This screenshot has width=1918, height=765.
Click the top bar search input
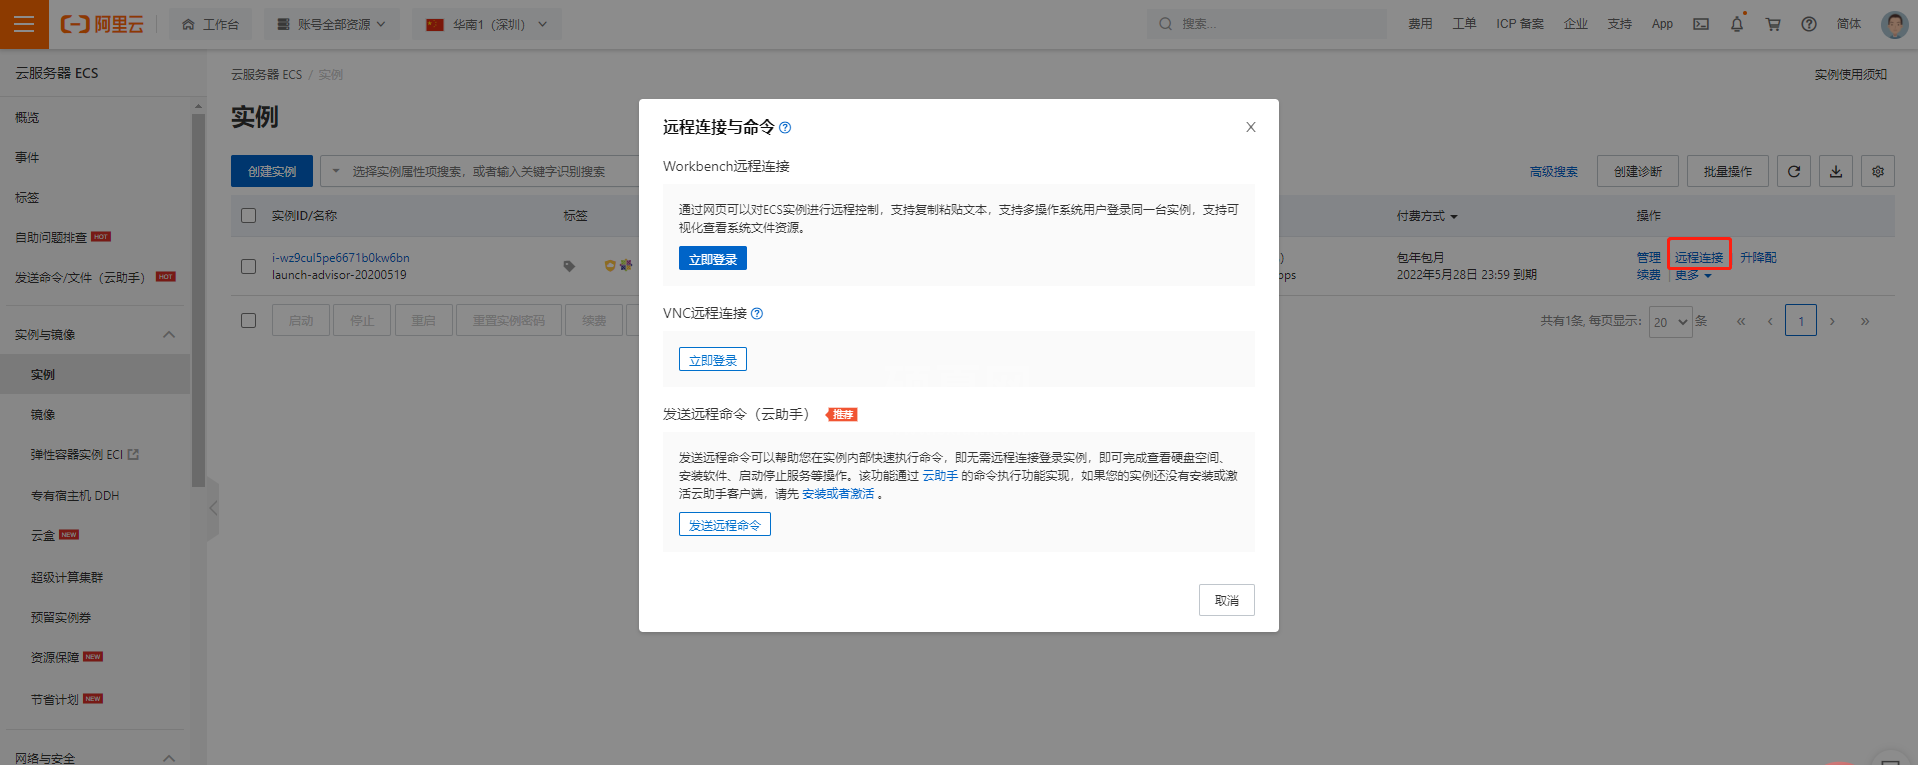[x=1267, y=24]
